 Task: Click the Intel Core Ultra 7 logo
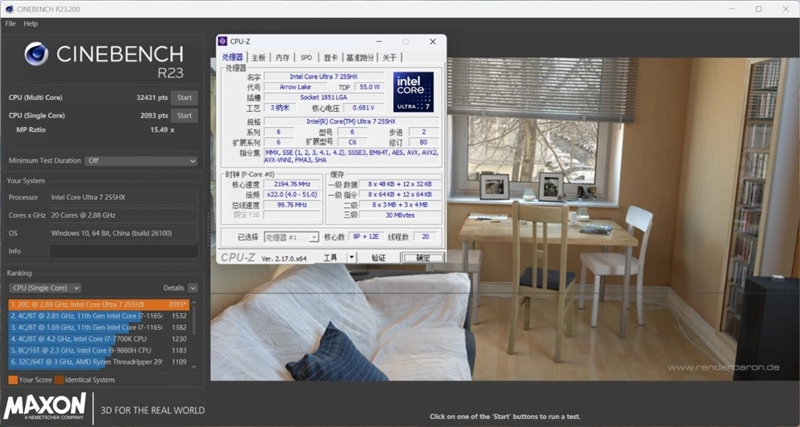(x=413, y=92)
